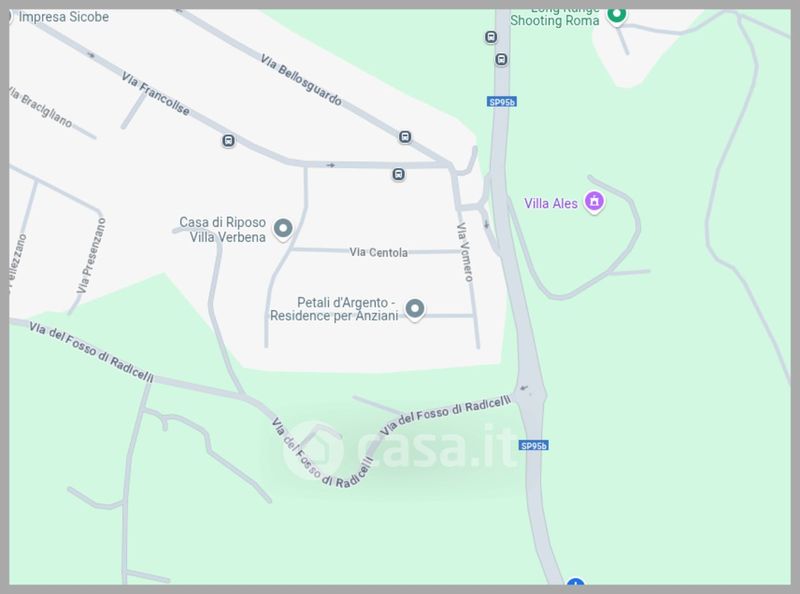800x594 pixels.
Task: Click the Petali d'Argento residence pin
Action: (x=415, y=309)
